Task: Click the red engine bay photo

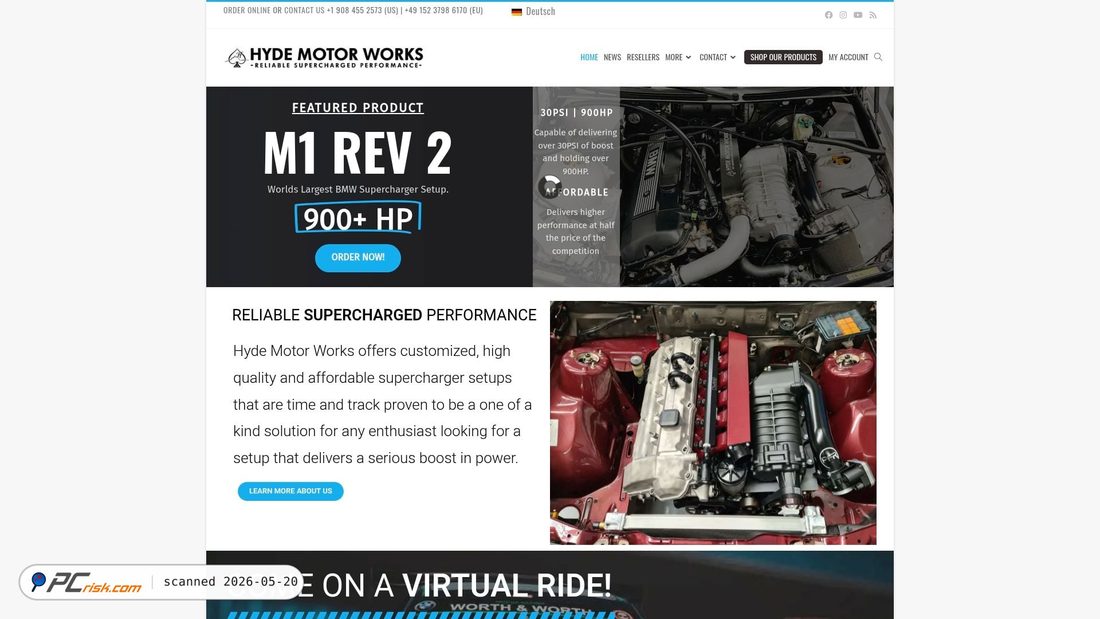Action: point(713,422)
